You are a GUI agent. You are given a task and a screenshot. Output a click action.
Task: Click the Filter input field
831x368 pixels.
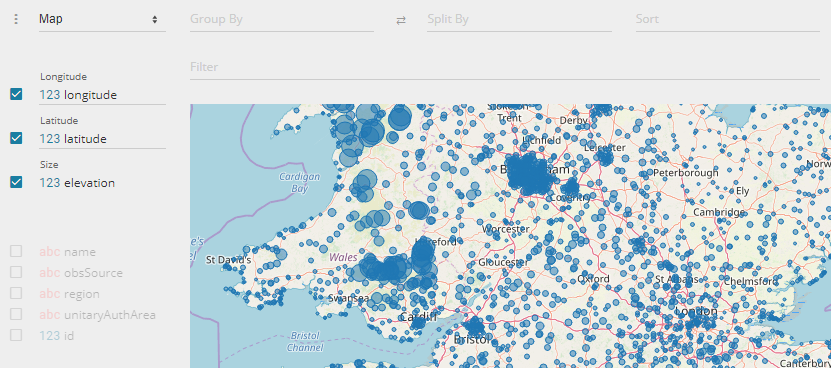[x=505, y=67]
